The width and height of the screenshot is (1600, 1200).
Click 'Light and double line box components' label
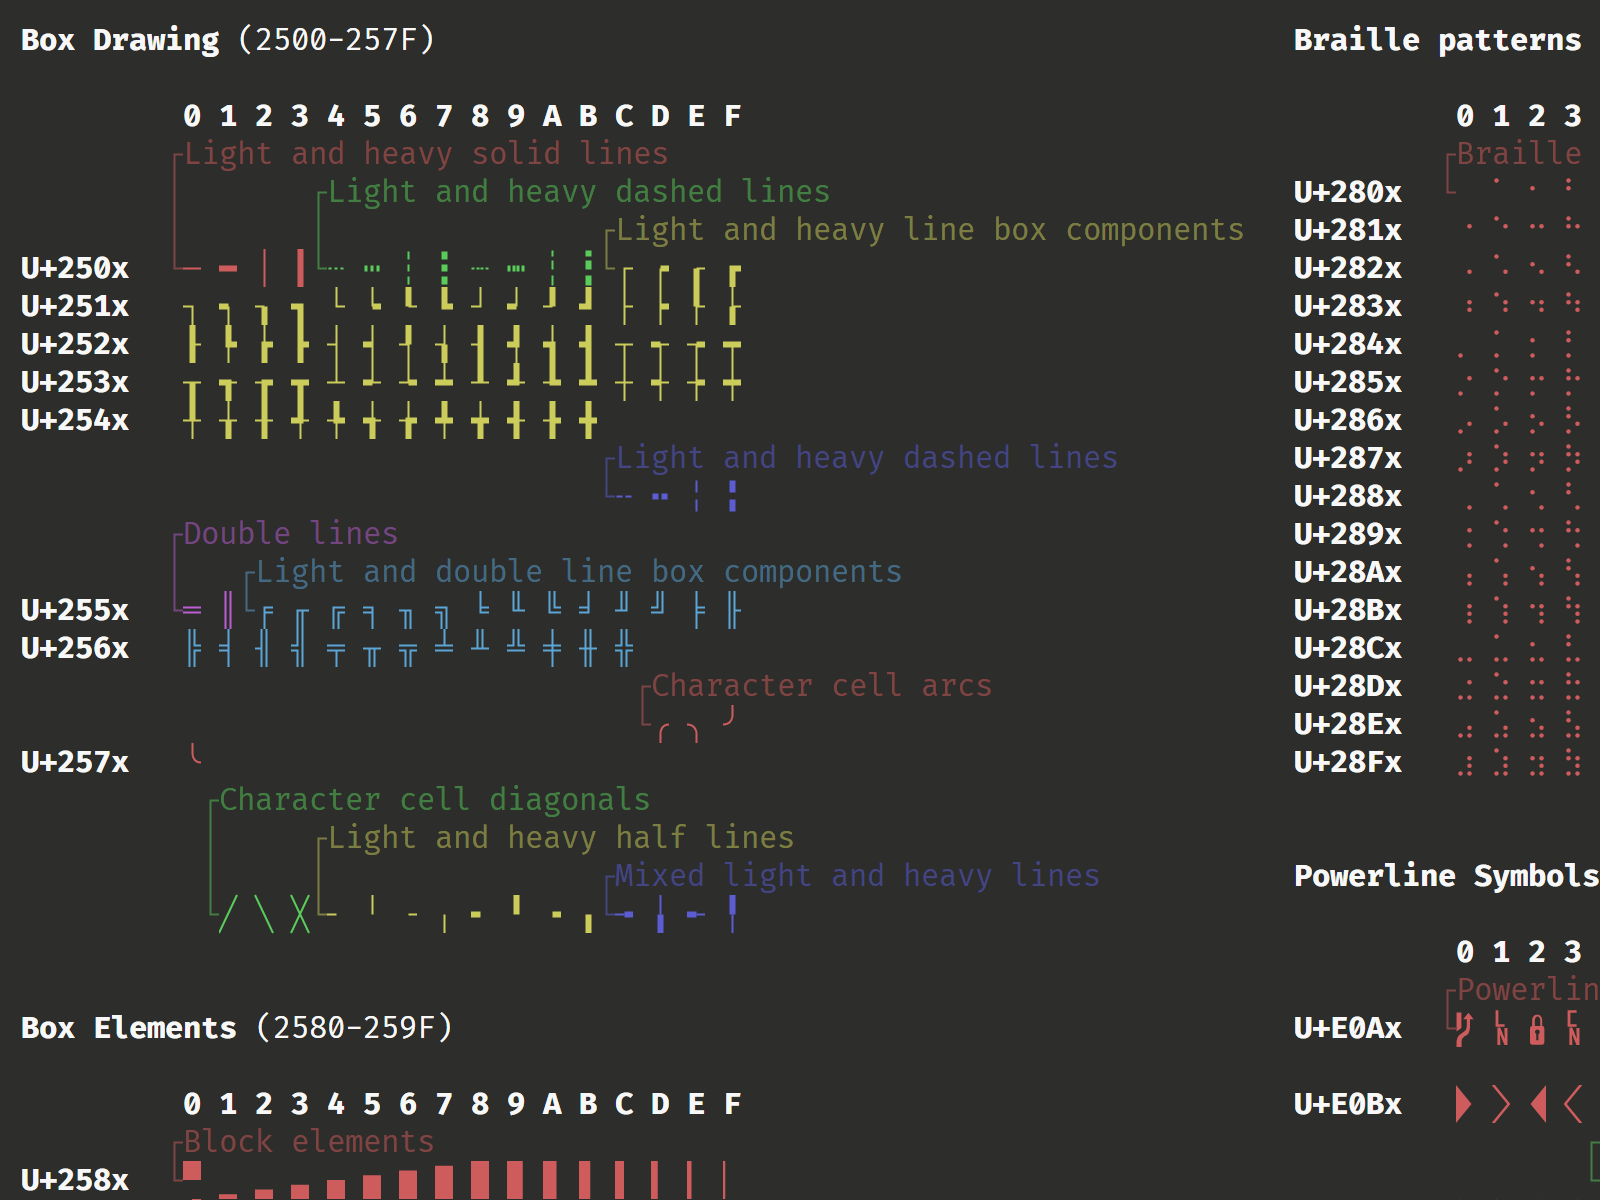pyautogui.click(x=579, y=572)
